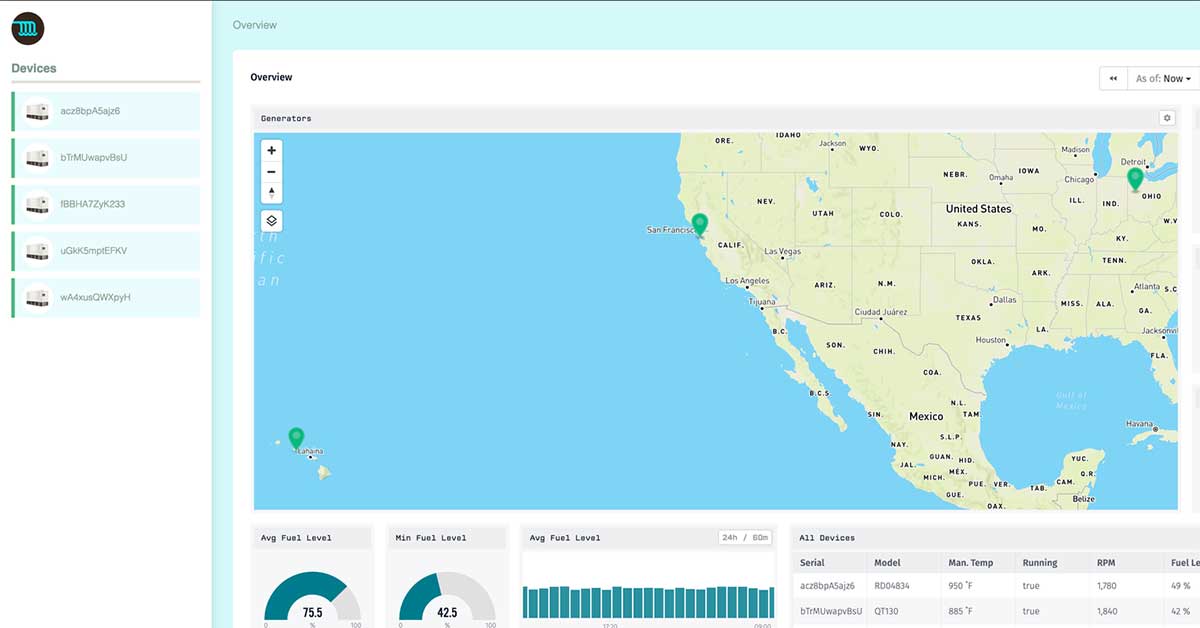The image size is (1200, 628).
Task: Click the generator icon beside acz8bpA5ajz6
Action: click(37, 111)
